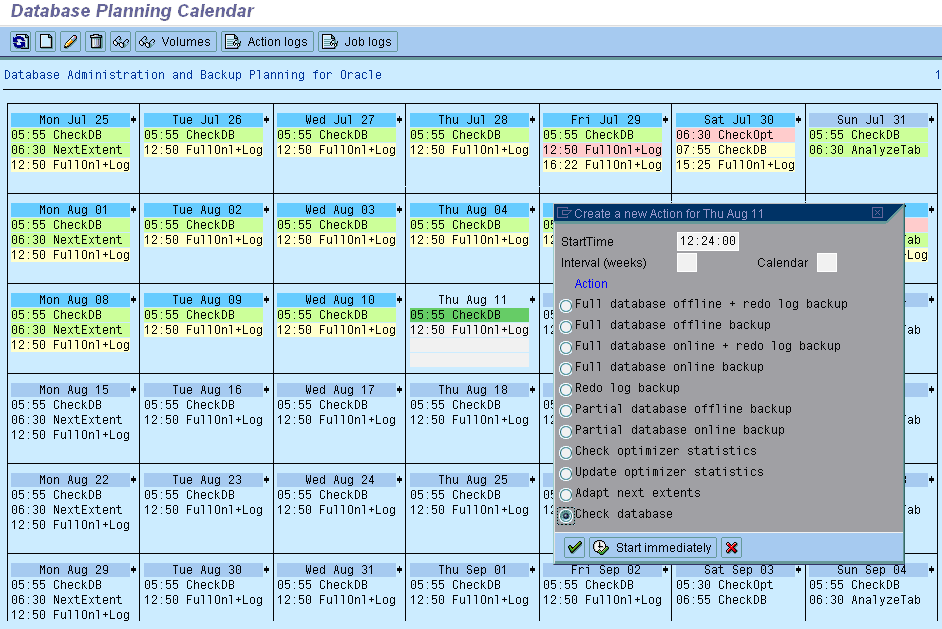Click expand marker next to Sat Jul 30
This screenshot has width=942, height=629.
[x=798, y=120]
